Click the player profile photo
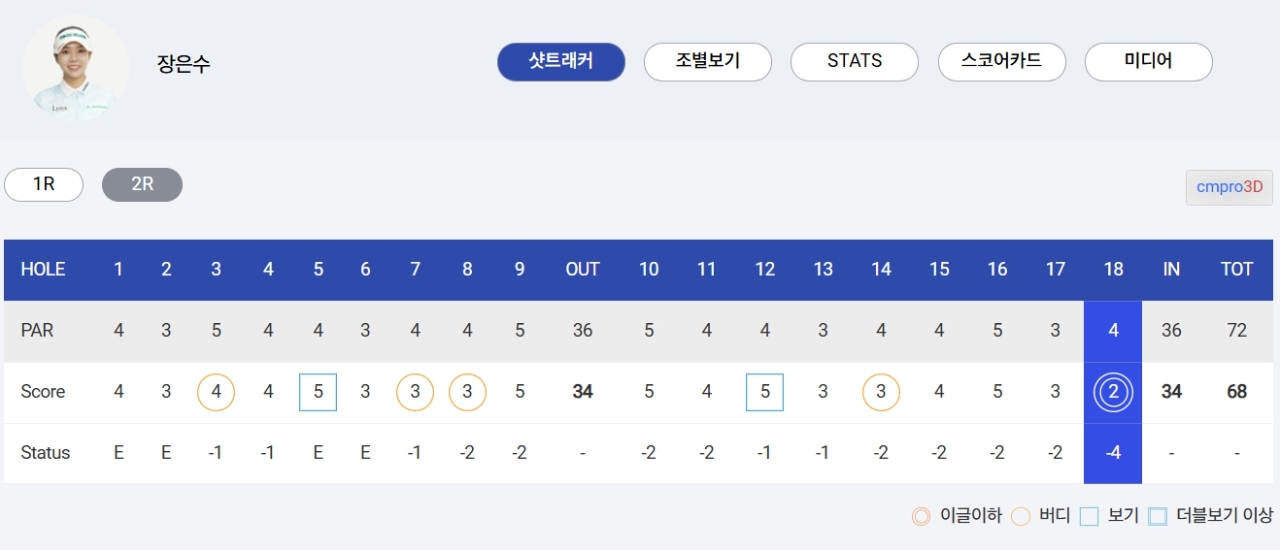 pyautogui.click(x=76, y=67)
